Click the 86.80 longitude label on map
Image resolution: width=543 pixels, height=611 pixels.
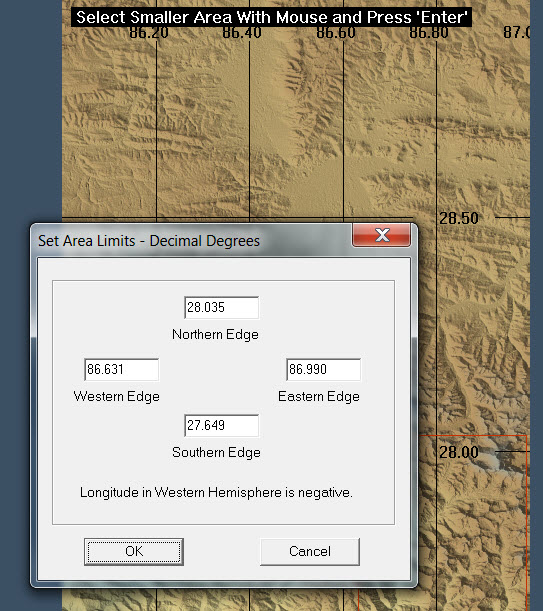pyautogui.click(x=429, y=33)
